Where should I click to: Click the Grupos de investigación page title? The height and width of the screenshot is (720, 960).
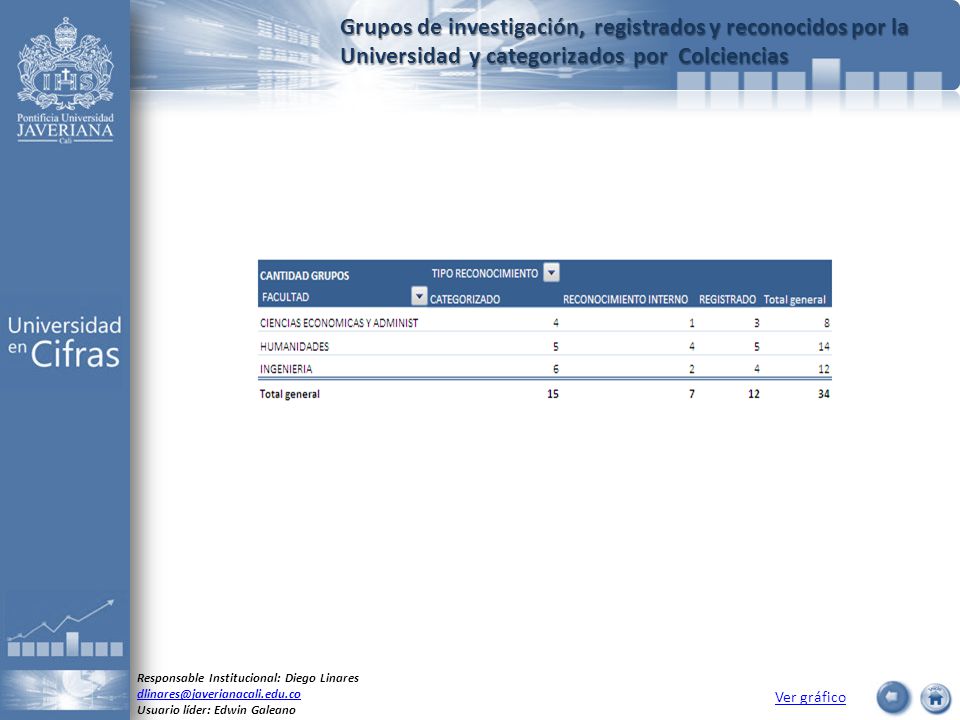tap(624, 42)
